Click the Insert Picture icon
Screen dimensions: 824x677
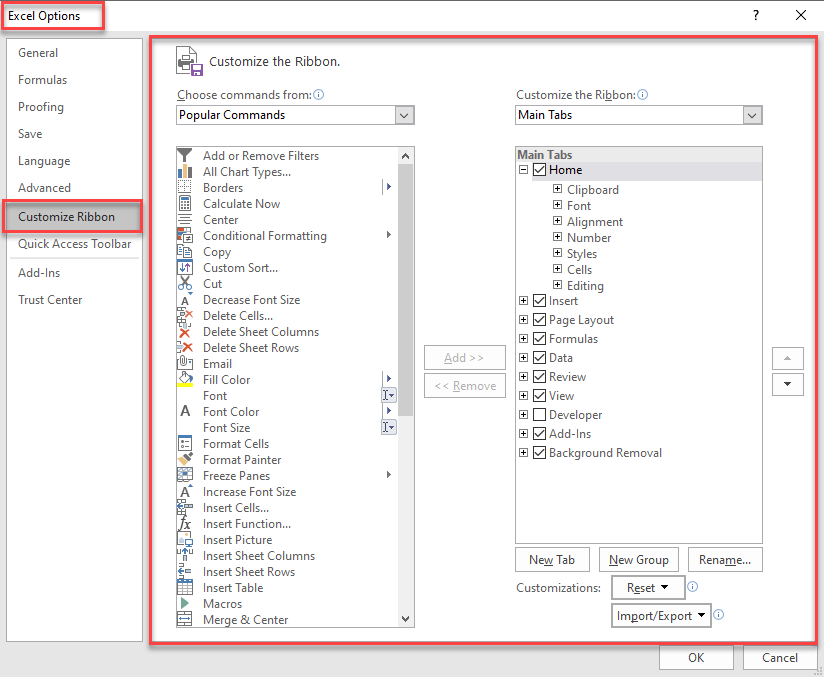tap(184, 540)
